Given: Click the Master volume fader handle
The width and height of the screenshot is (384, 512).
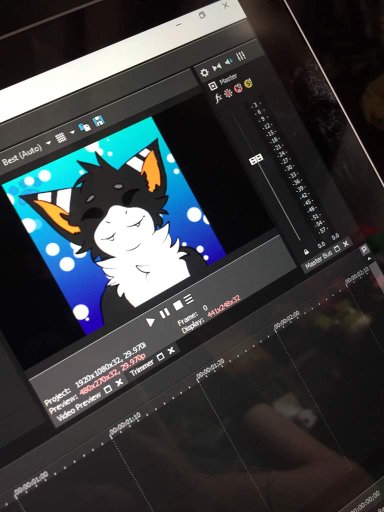Looking at the screenshot, I should point(256,159).
